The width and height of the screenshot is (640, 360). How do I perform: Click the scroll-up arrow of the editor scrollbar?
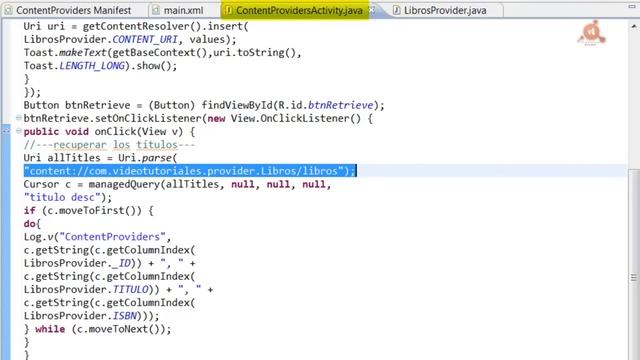(x=633, y=26)
